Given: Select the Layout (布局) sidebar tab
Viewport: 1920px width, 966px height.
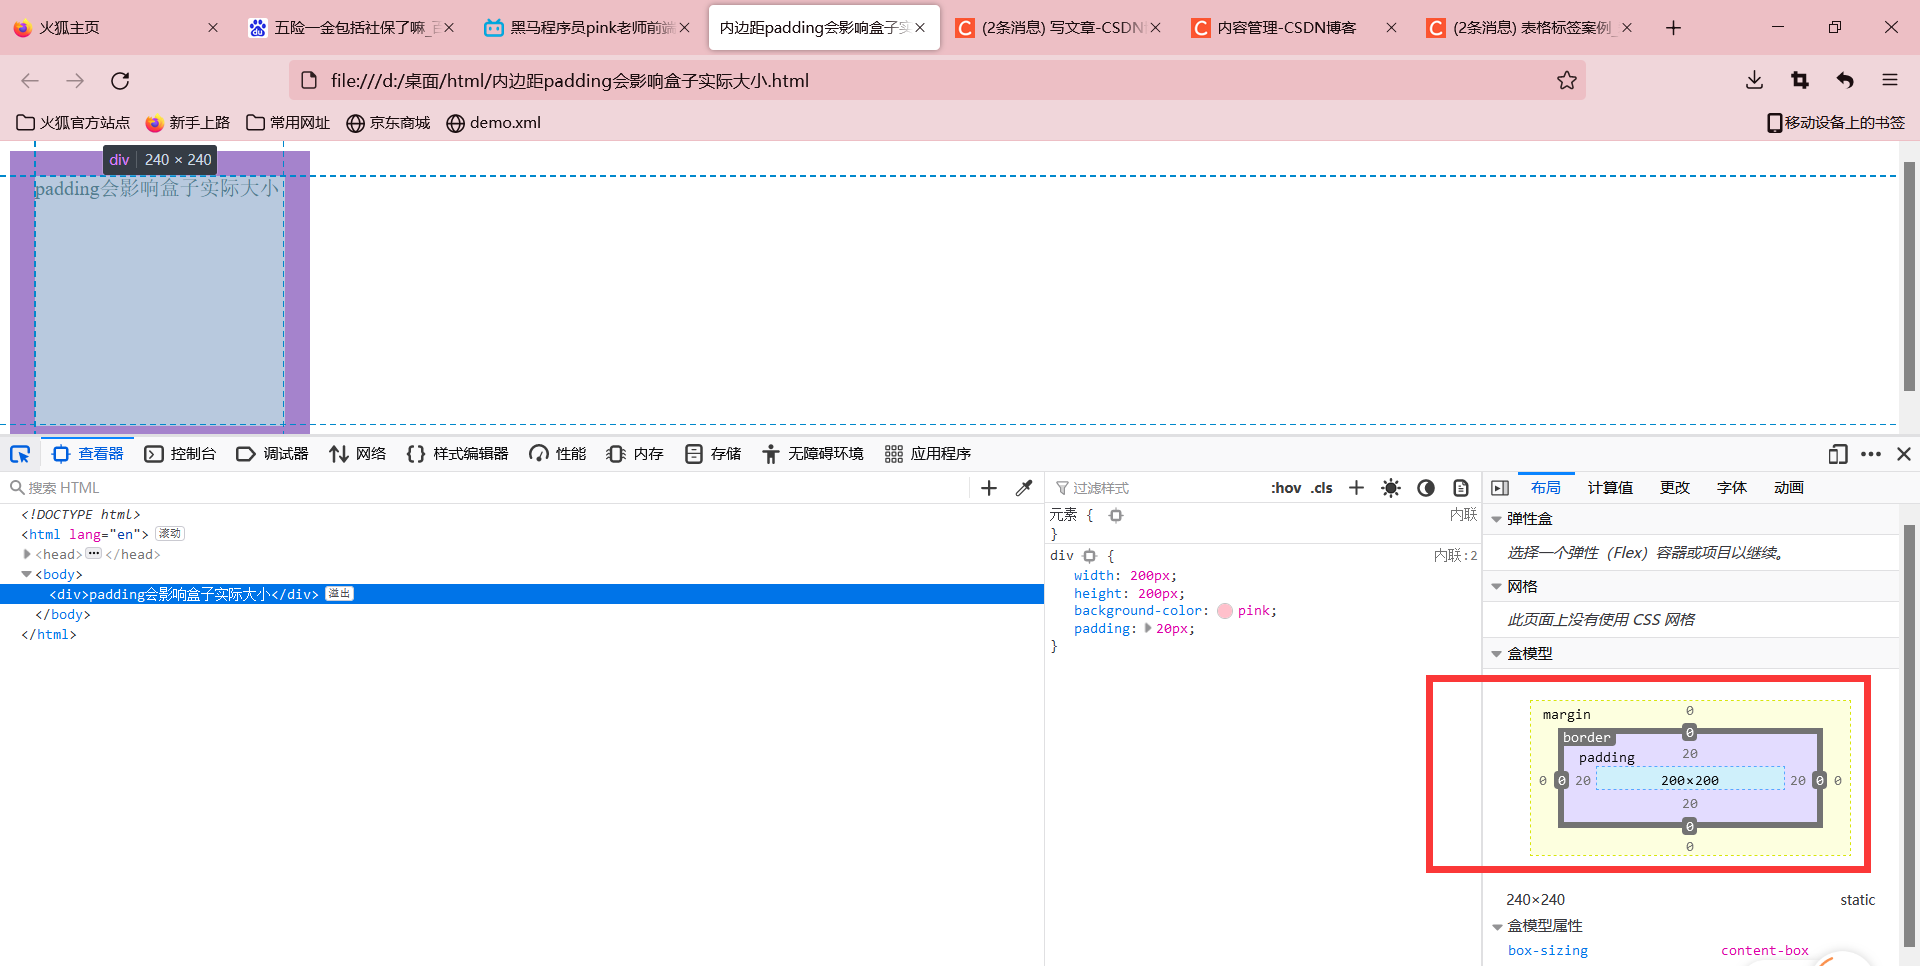Looking at the screenshot, I should [x=1546, y=488].
